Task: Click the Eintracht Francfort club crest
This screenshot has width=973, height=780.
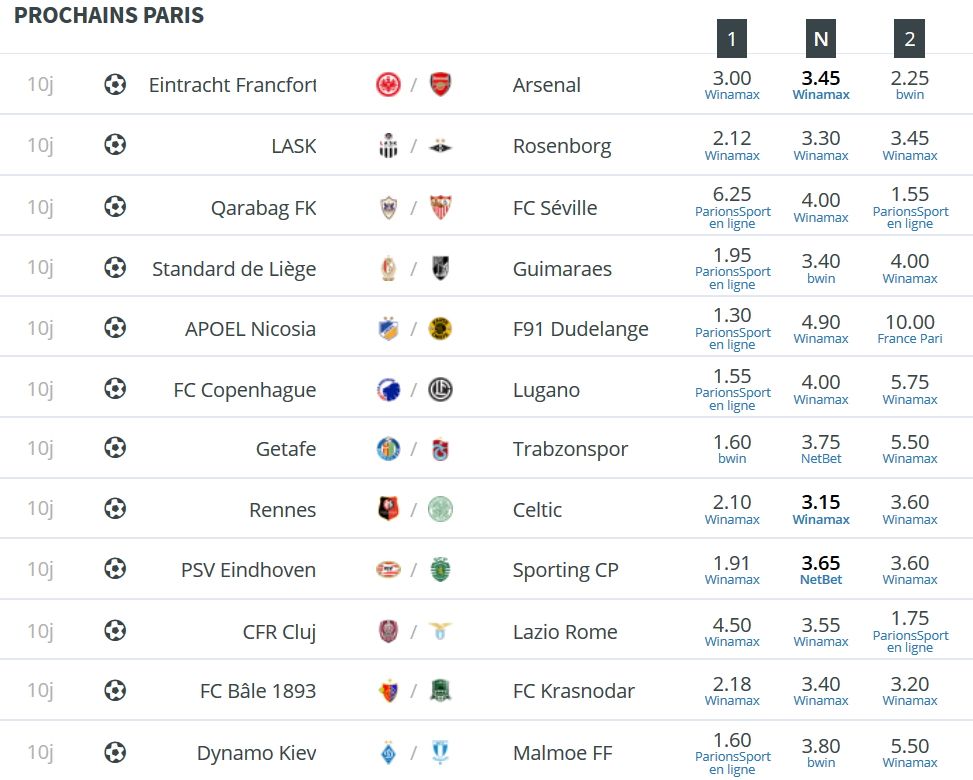Action: click(388, 84)
